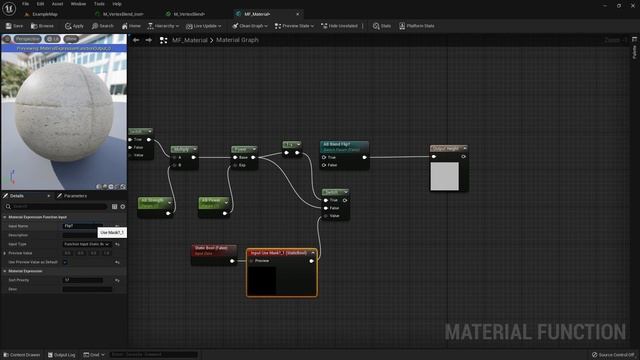Screen dimensions: 640x360
Task: Open the side Palette panel tab
Action: pyautogui.click(x=634, y=49)
